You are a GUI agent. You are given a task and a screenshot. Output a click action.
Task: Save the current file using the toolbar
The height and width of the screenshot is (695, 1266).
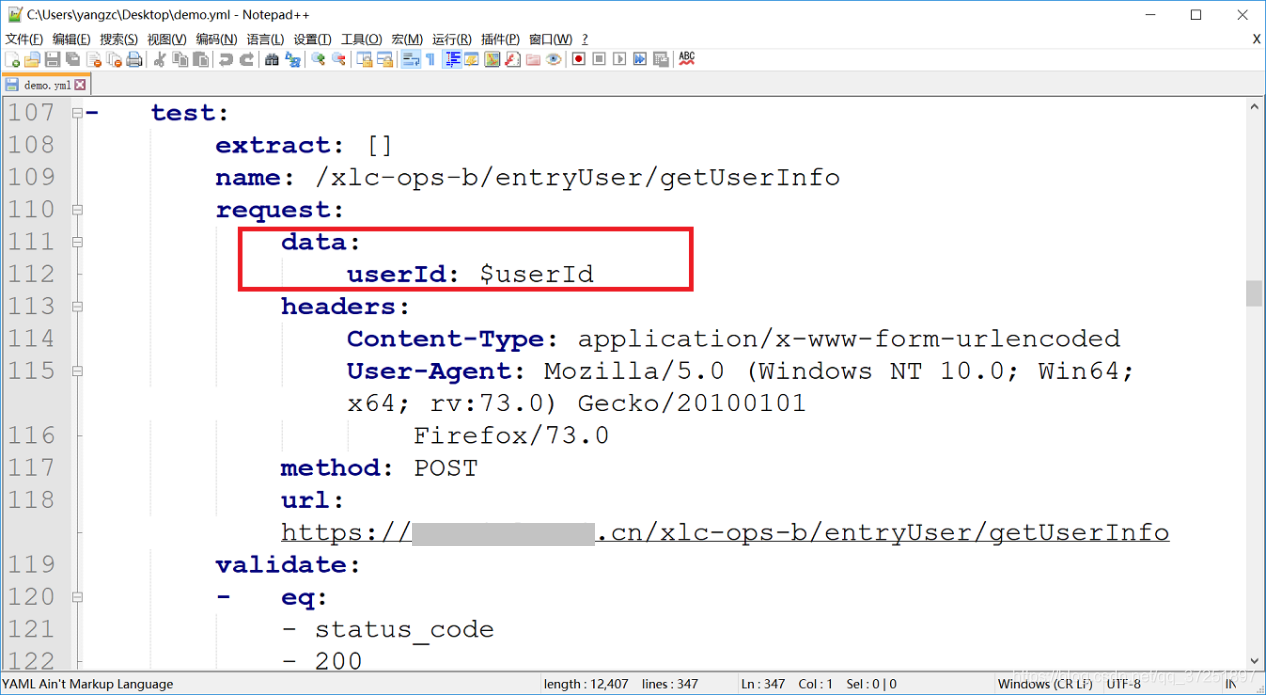[53, 60]
